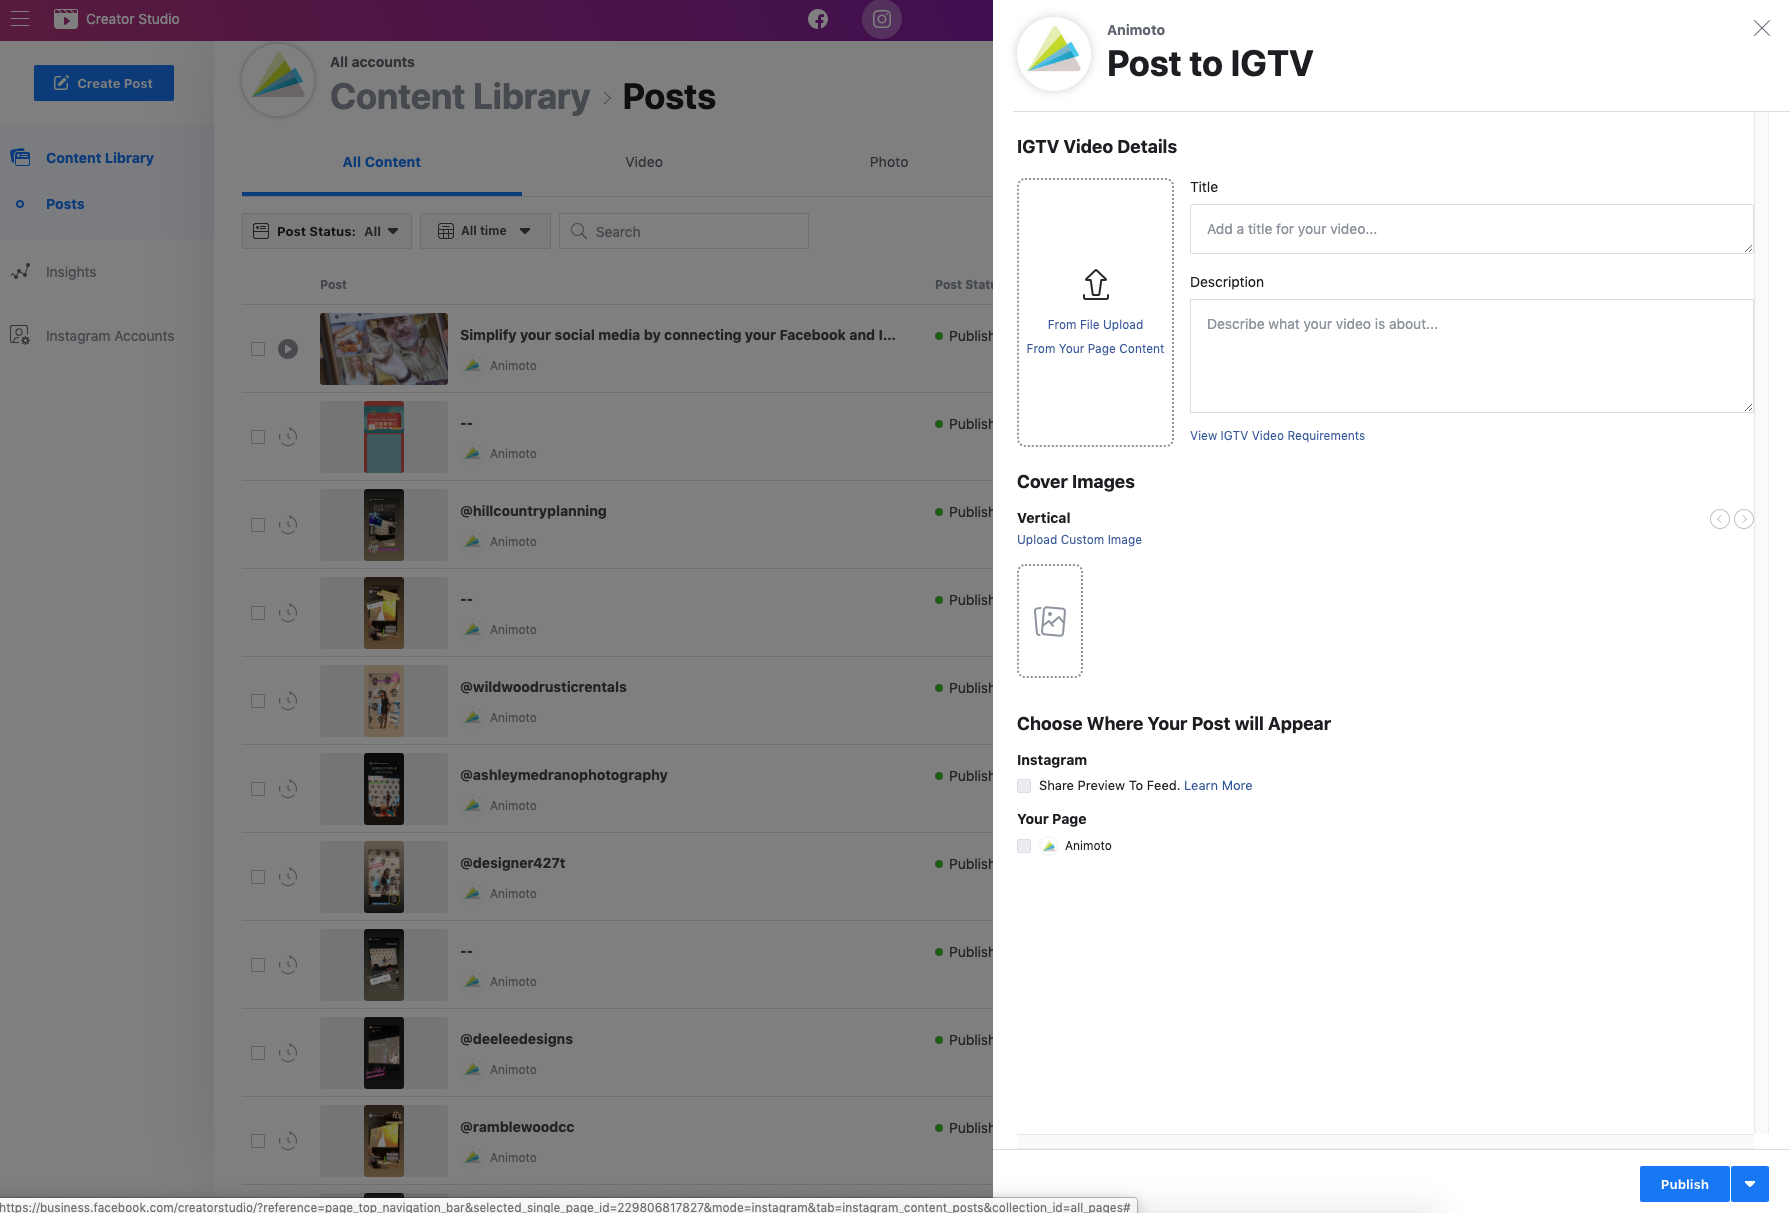Viewport: 1790px width, 1213px height.
Task: Click the @designer427t post title
Action: tap(512, 863)
